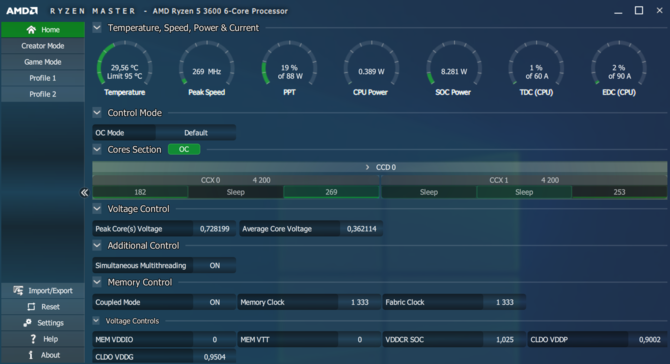Click Fabric Clock value 1 333
The image size is (670, 364).
tap(505, 302)
